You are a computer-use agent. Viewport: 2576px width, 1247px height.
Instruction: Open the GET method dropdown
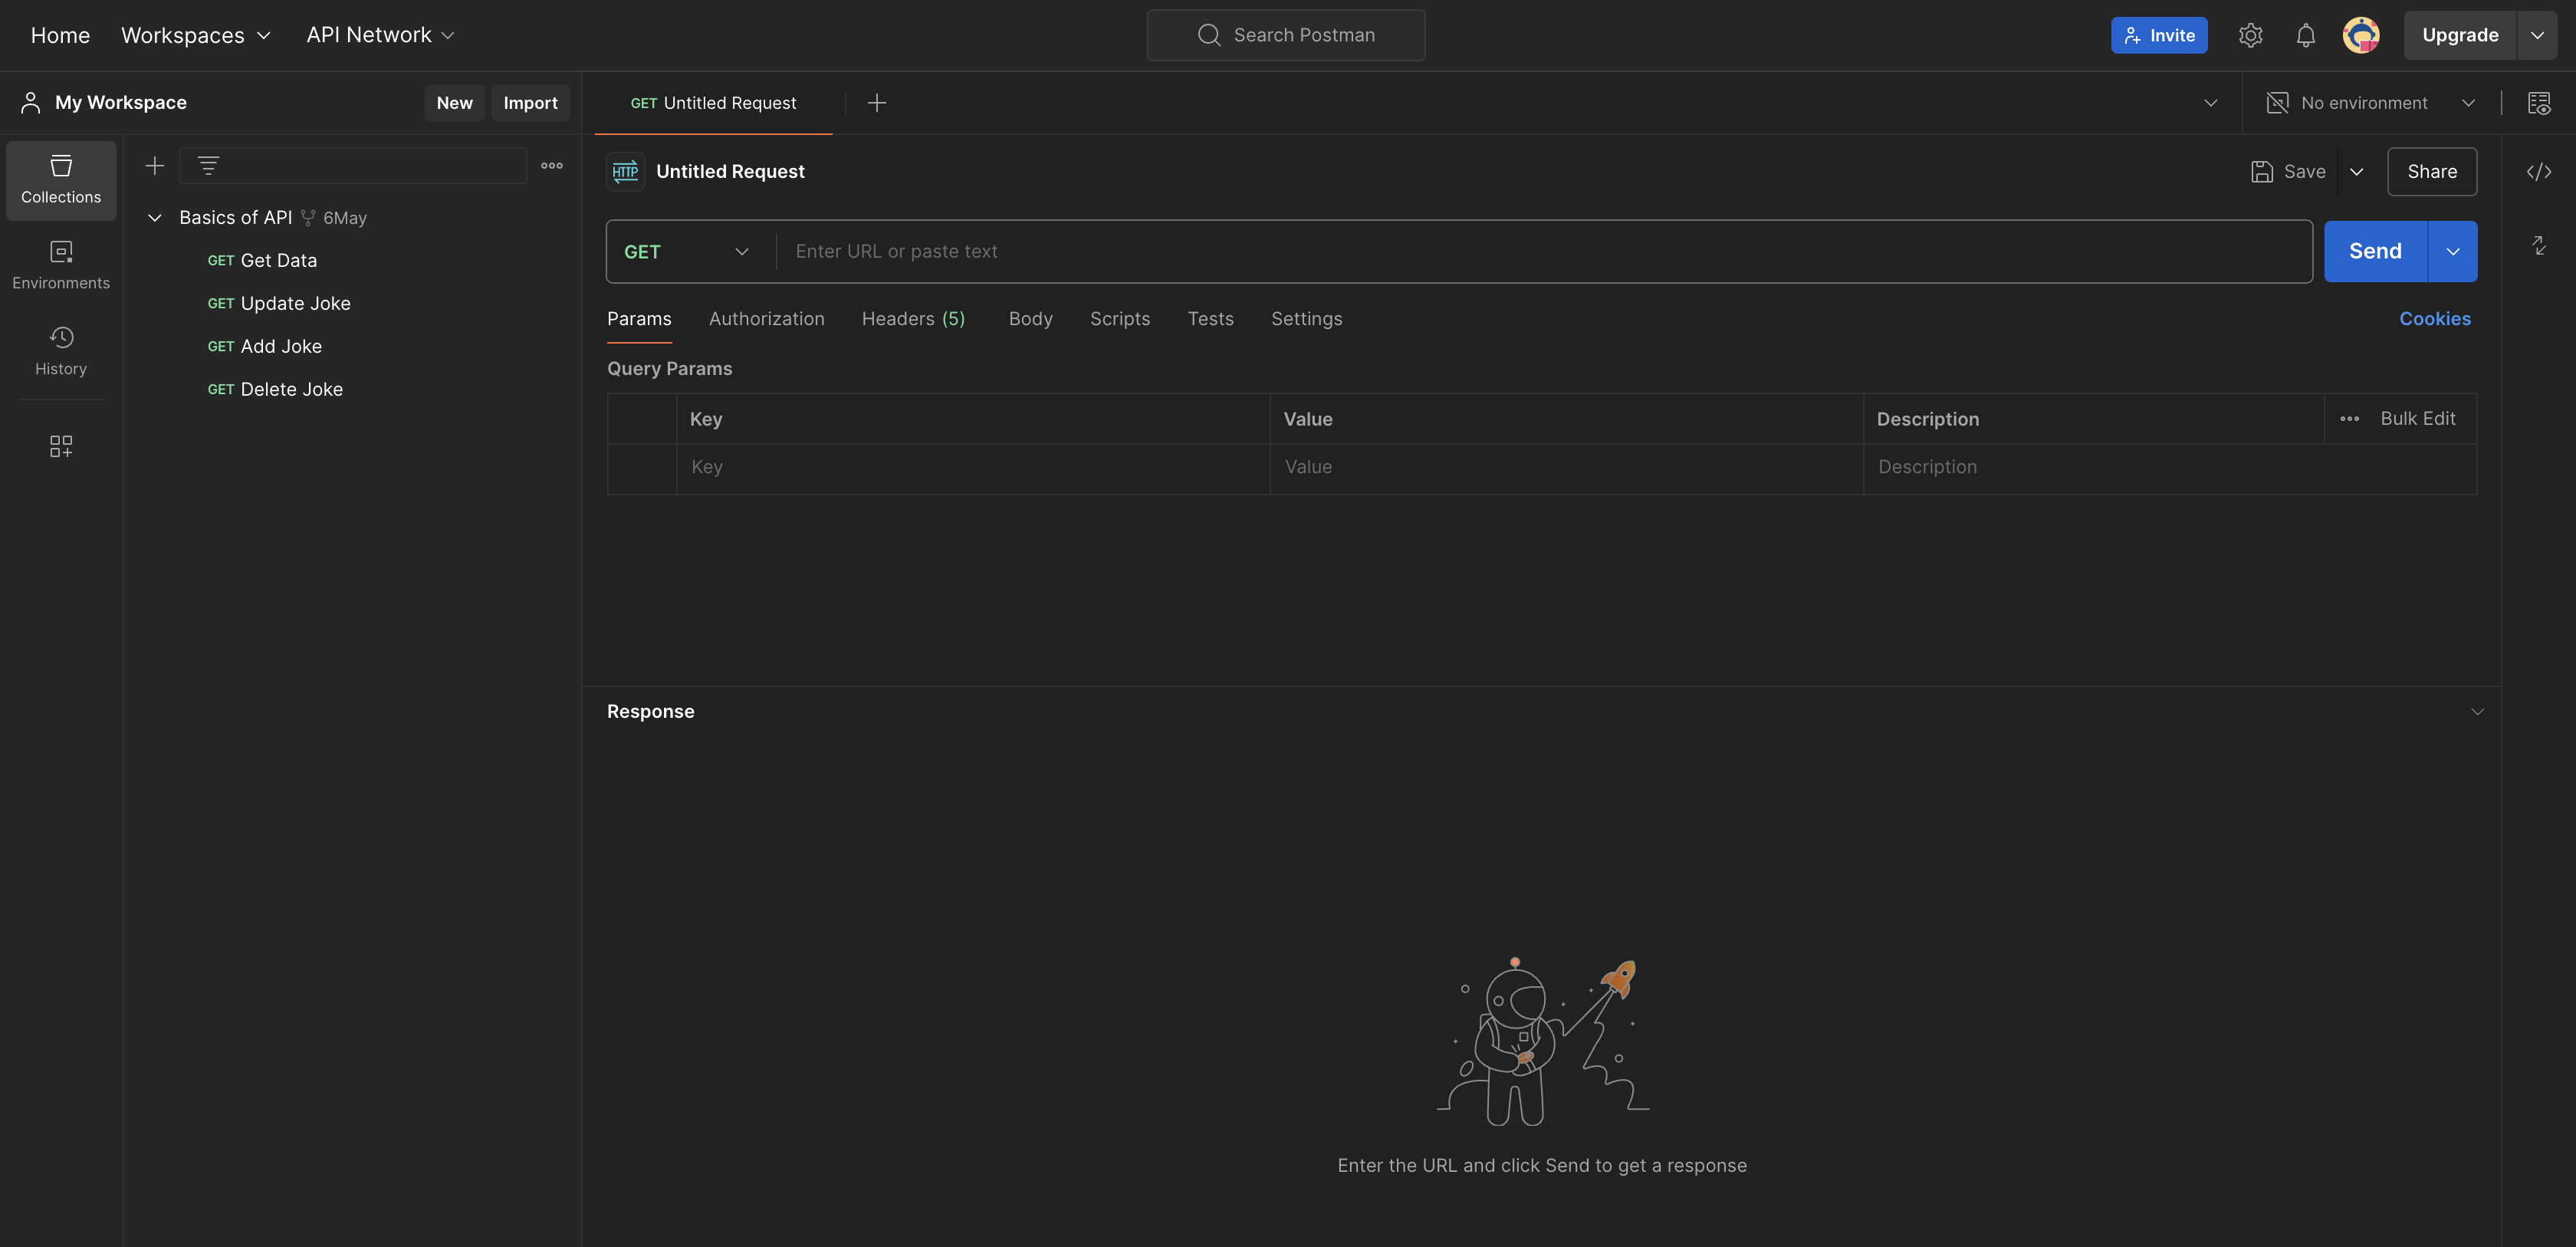click(686, 252)
